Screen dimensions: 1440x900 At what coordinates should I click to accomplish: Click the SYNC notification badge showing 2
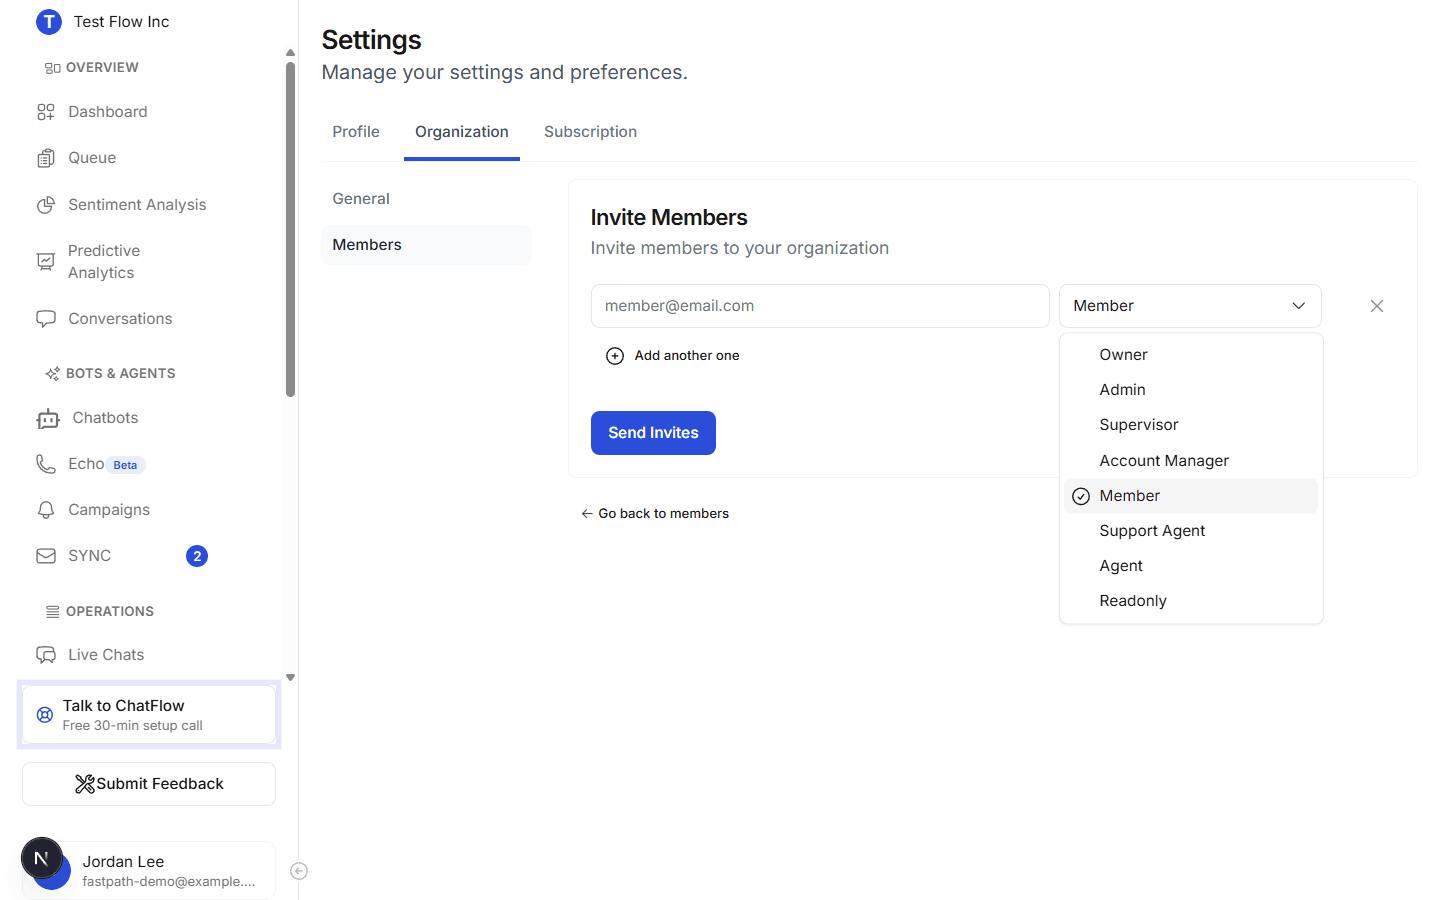pos(197,556)
